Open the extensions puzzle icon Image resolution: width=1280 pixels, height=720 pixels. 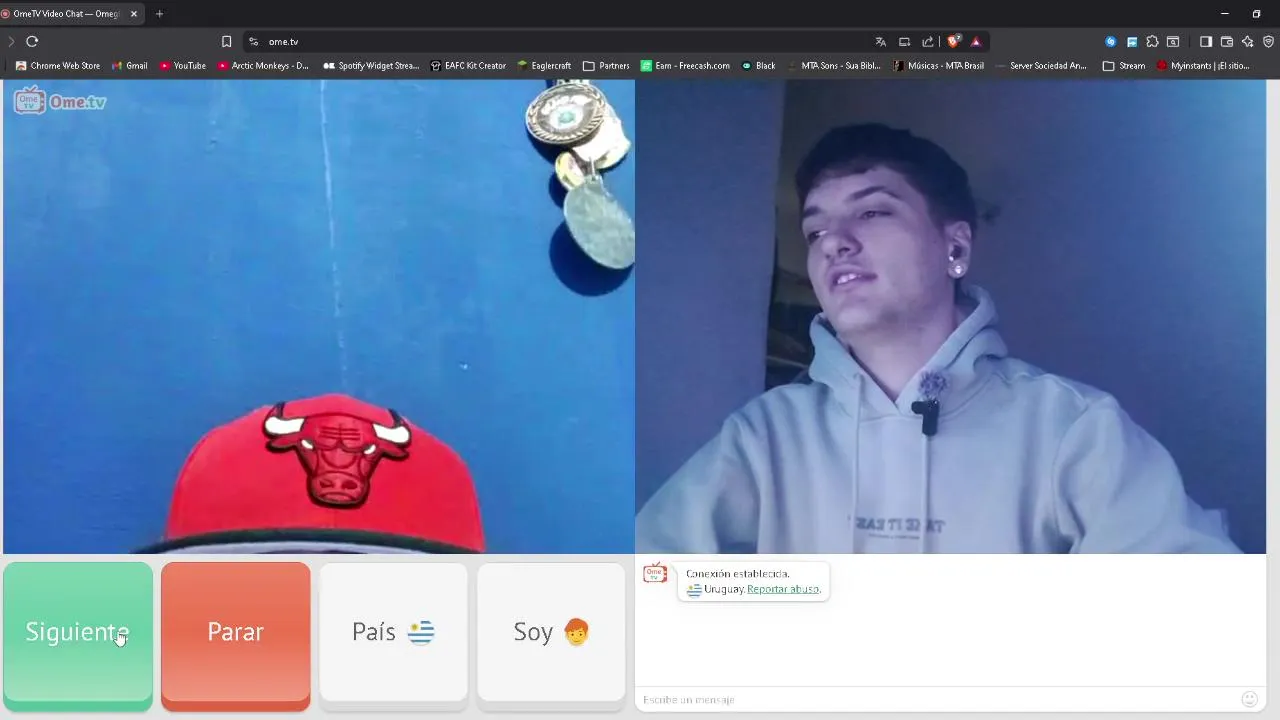pos(1152,41)
